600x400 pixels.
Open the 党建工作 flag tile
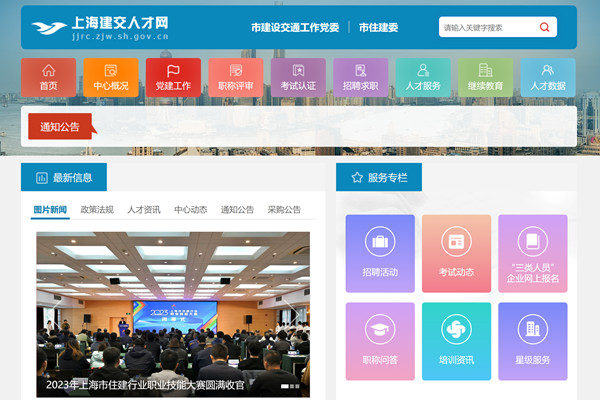point(173,78)
